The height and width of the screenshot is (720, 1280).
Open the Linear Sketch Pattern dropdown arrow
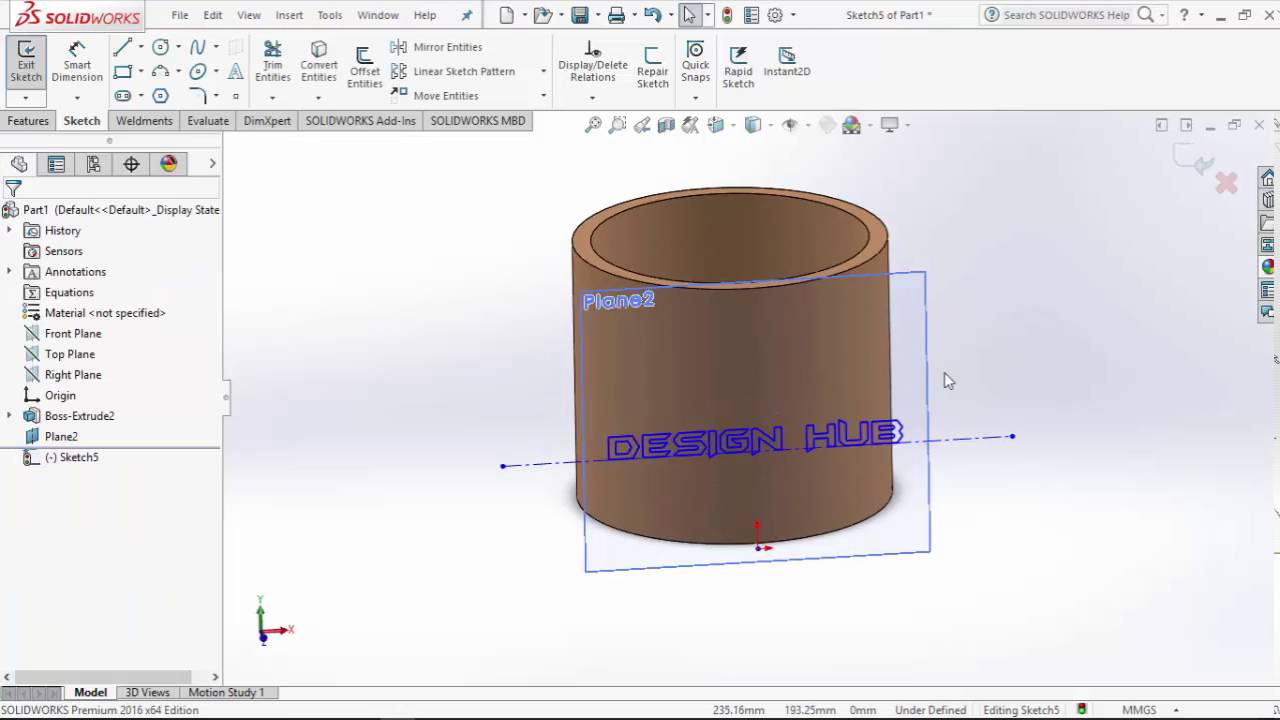click(543, 72)
